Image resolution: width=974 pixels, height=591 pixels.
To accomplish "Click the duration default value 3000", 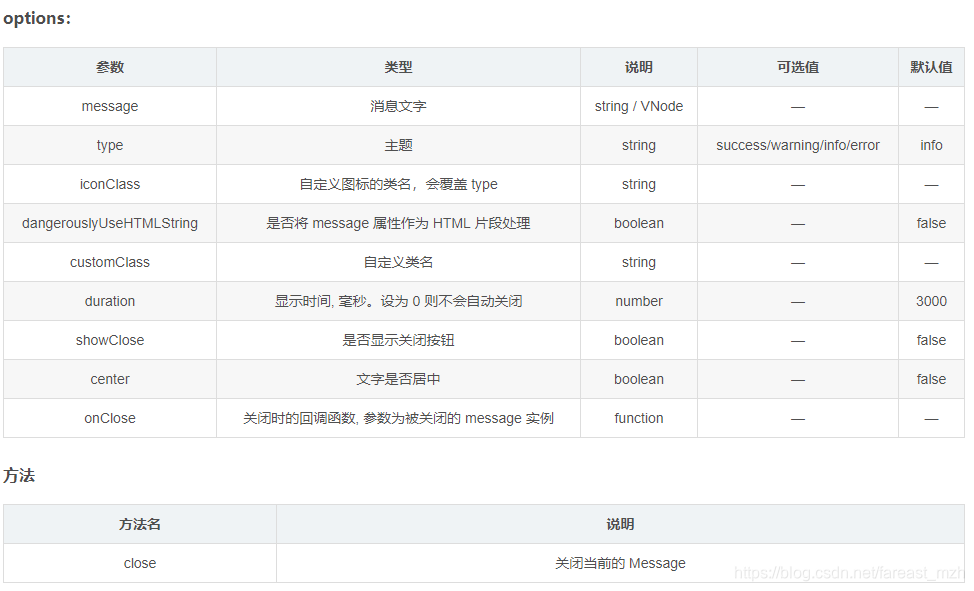I will (x=930, y=301).
